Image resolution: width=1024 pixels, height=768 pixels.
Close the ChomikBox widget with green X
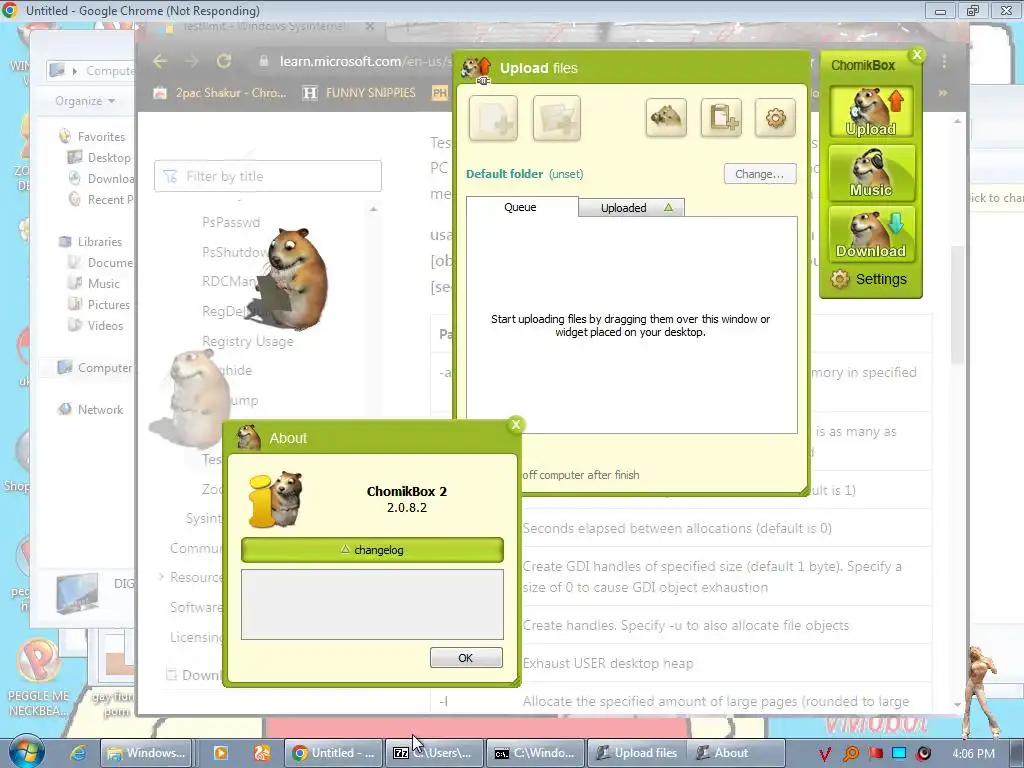(x=917, y=55)
